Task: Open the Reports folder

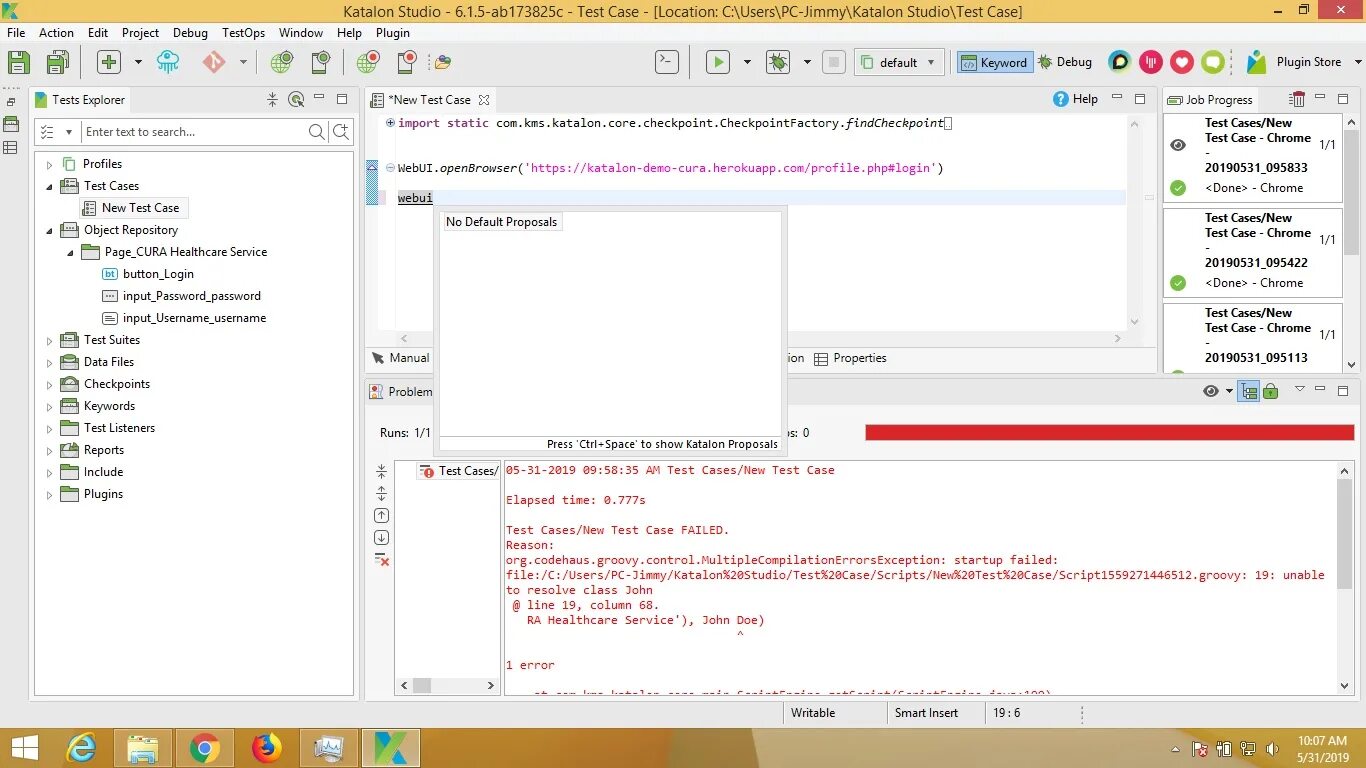Action: tap(92, 450)
